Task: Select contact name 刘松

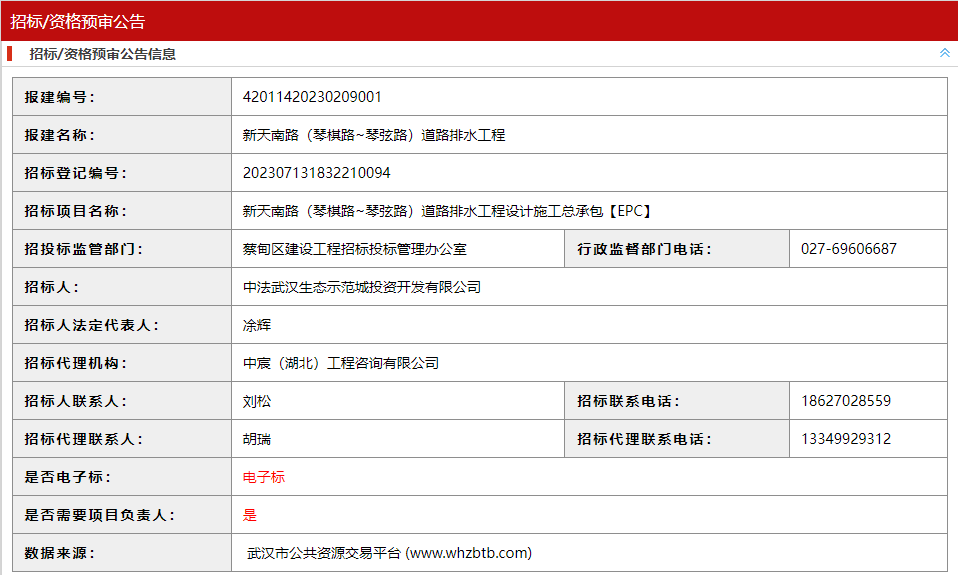Action: coord(257,401)
